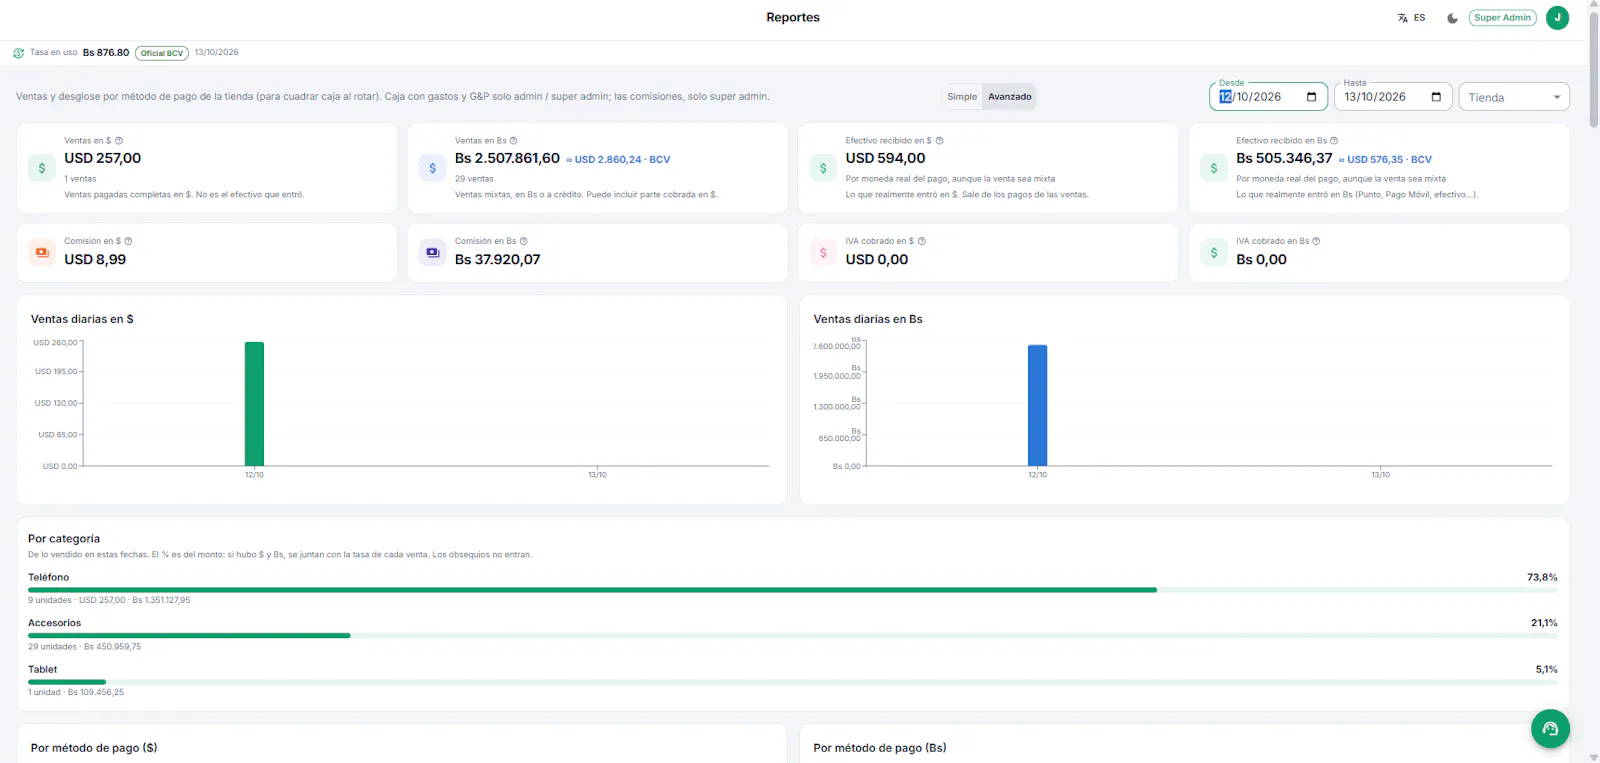
Task: Open the calendar picker in the Desde field
Action: coord(1311,97)
